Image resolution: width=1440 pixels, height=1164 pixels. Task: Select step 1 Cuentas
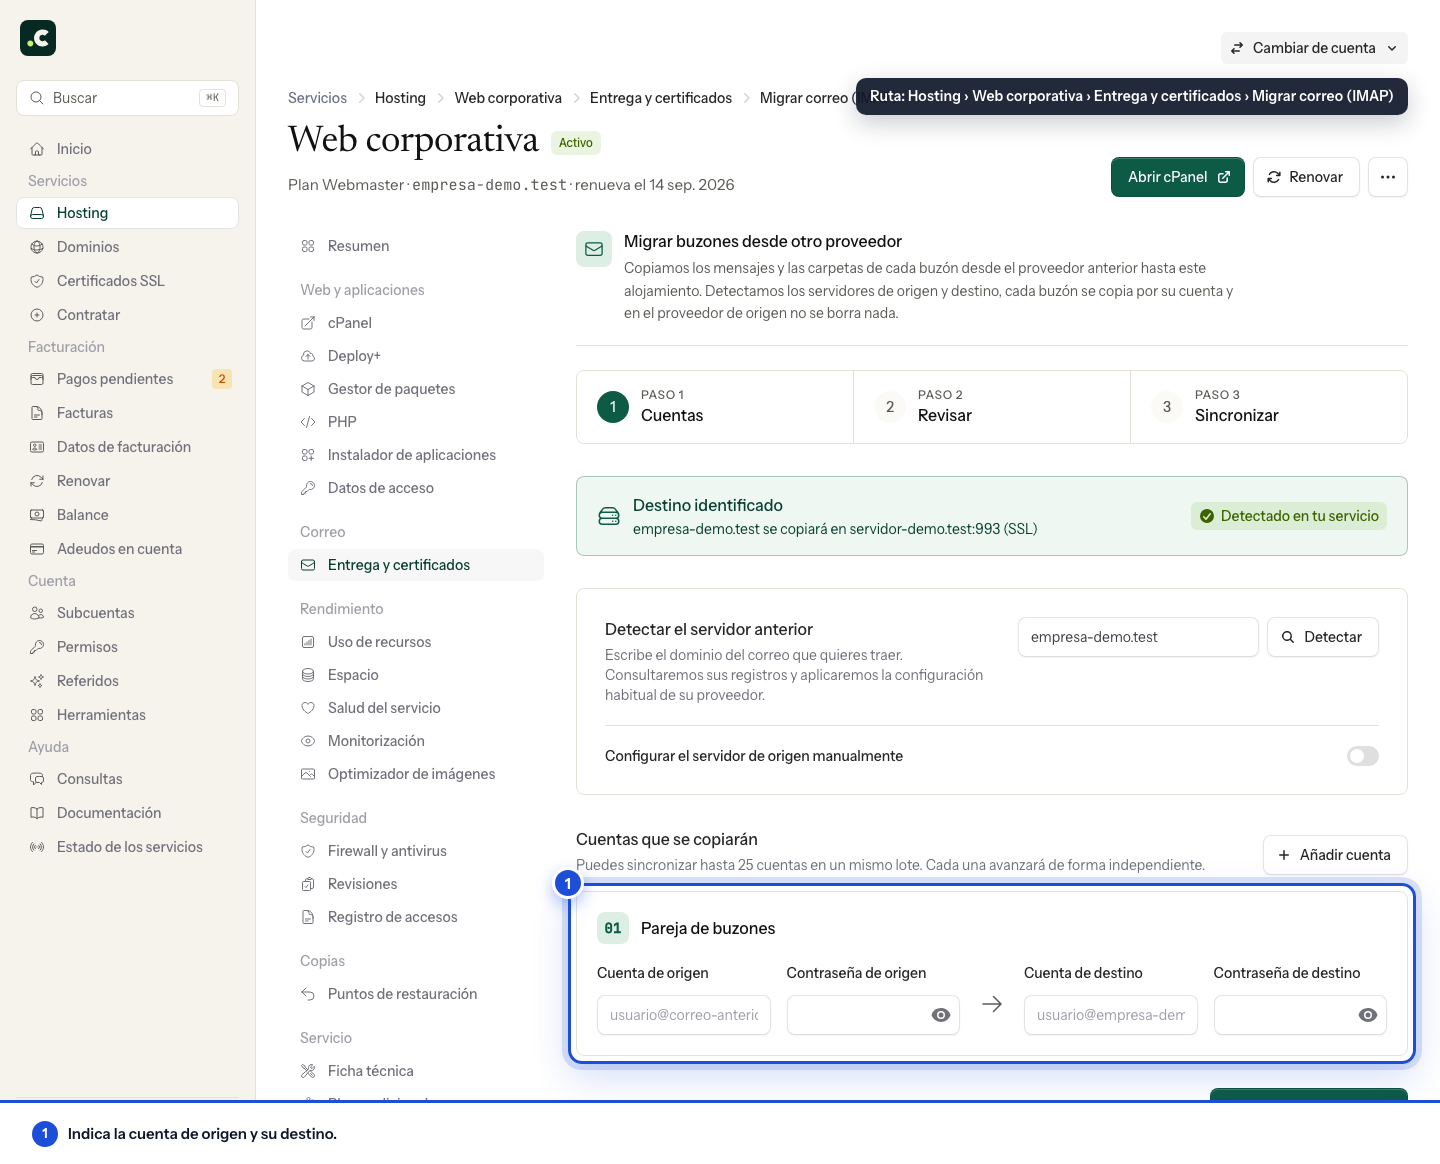point(715,407)
